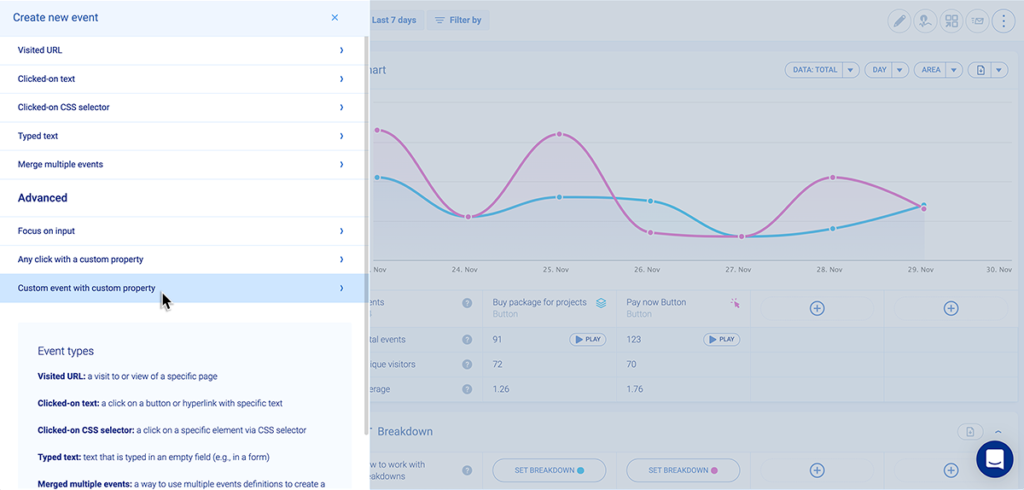Open the QR-style squares with arrow icon
Screen dimensions: 1024x490
pyautogui.click(x=952, y=20)
